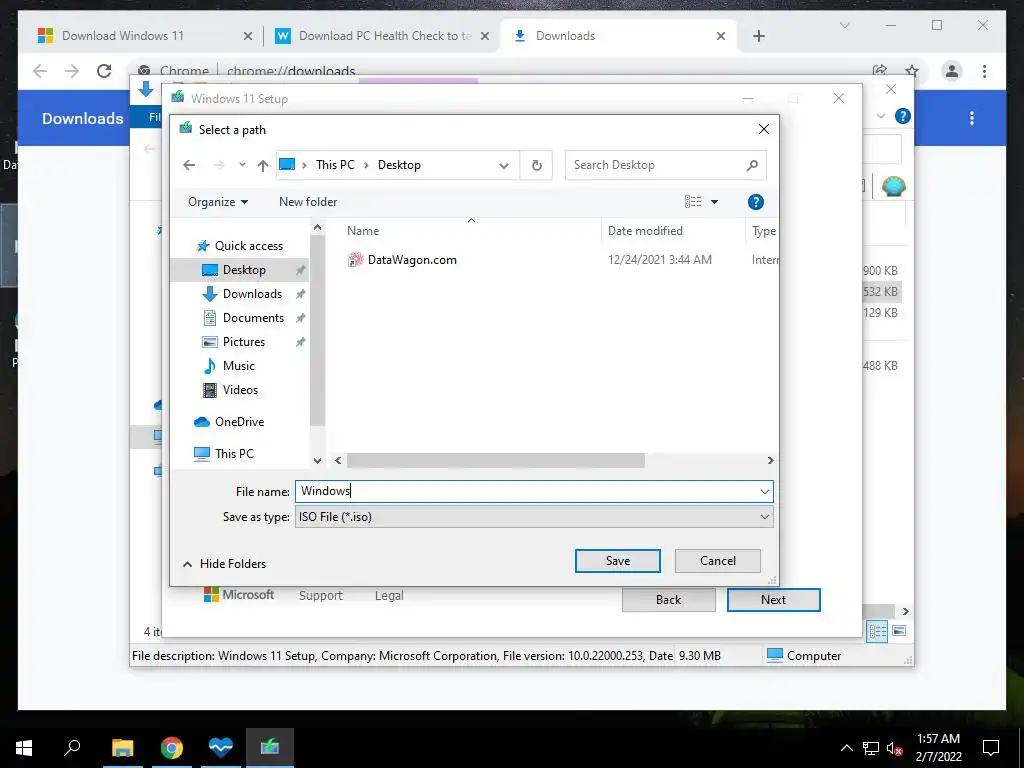The width and height of the screenshot is (1024, 768).
Task: Click the horizontal scrollbar in file list
Action: (x=496, y=460)
